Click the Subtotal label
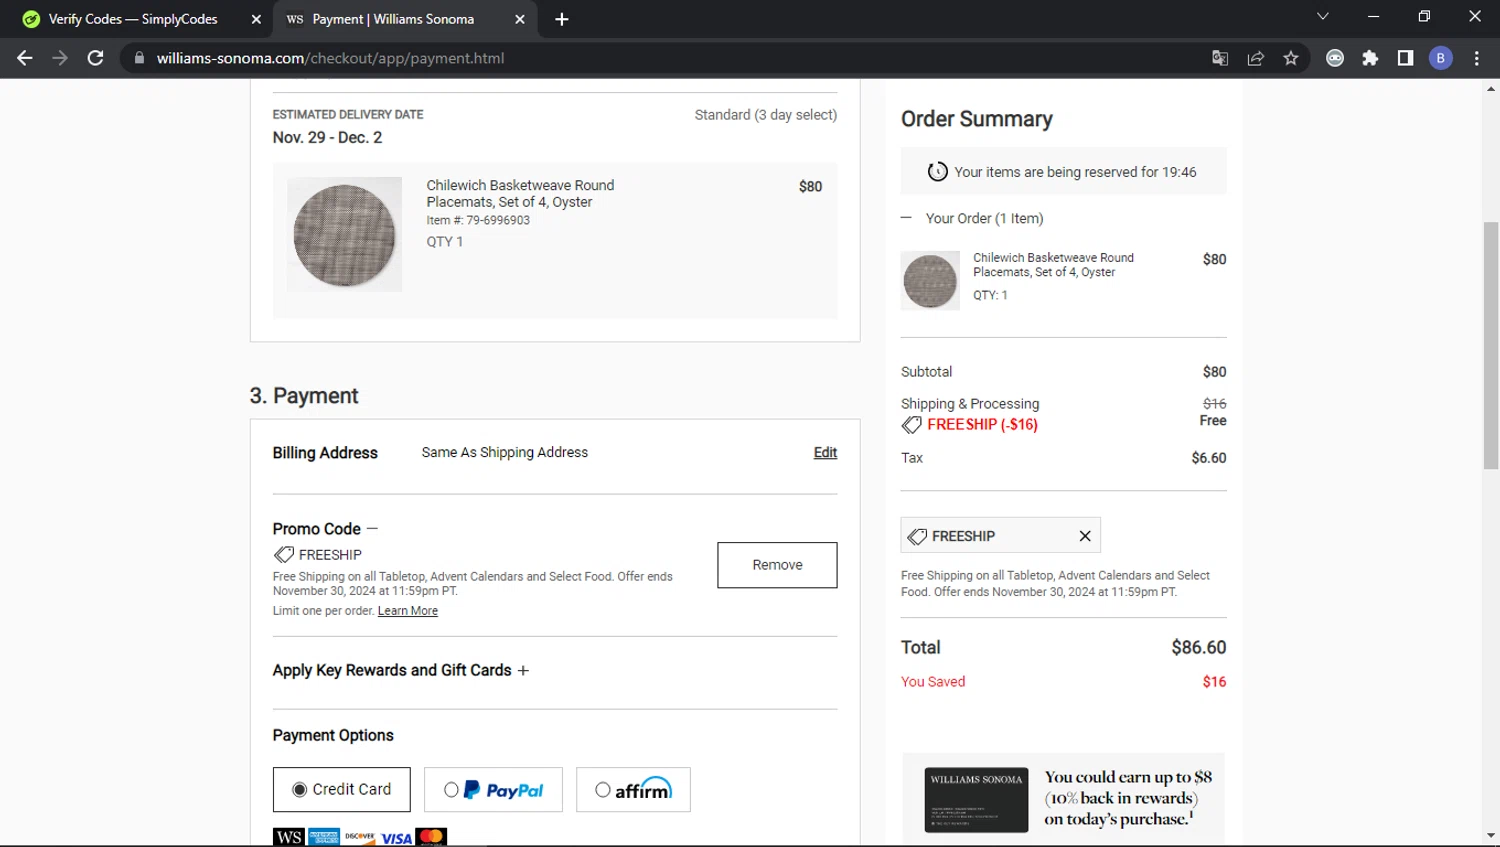Image resolution: width=1500 pixels, height=847 pixels. pos(926,372)
